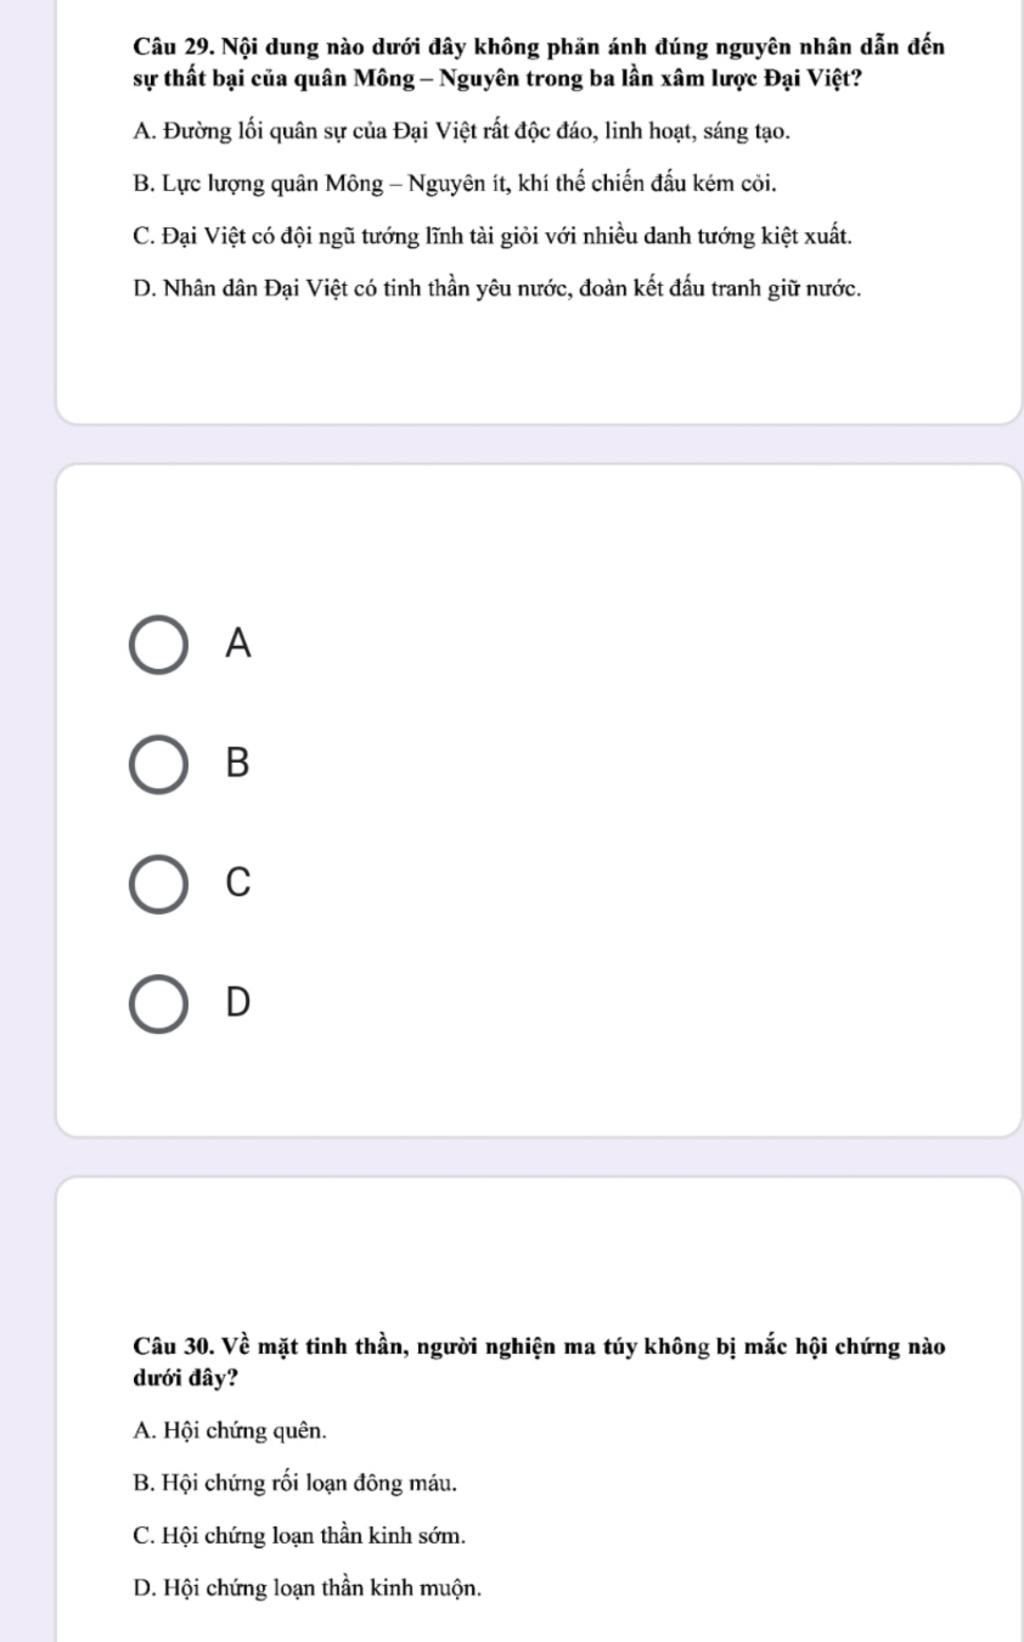
Task: Click the line 'Nhân dân Đại Việt có tinh thần'
Action: (497, 289)
